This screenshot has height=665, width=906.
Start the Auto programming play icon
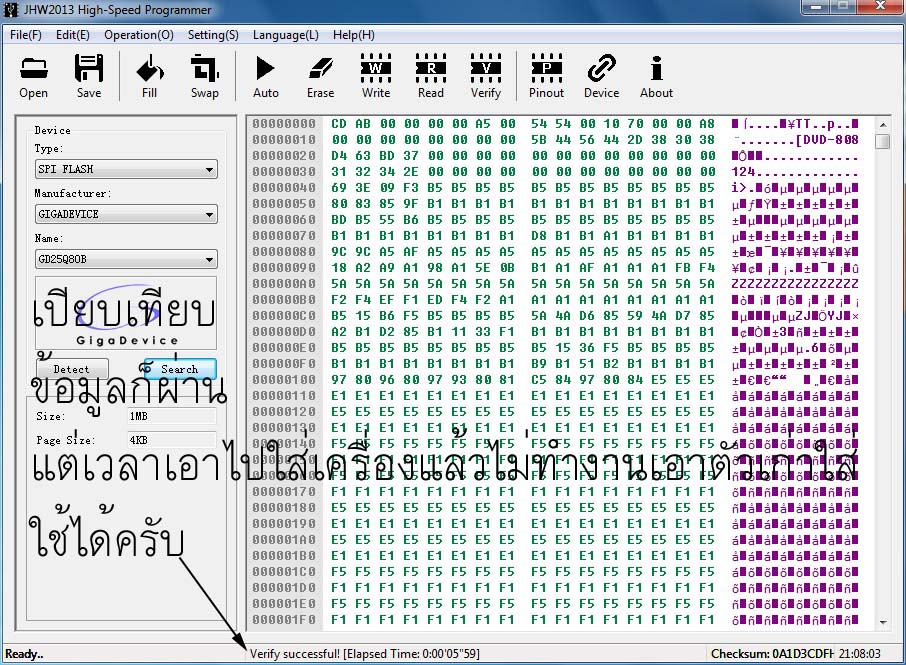(265, 76)
